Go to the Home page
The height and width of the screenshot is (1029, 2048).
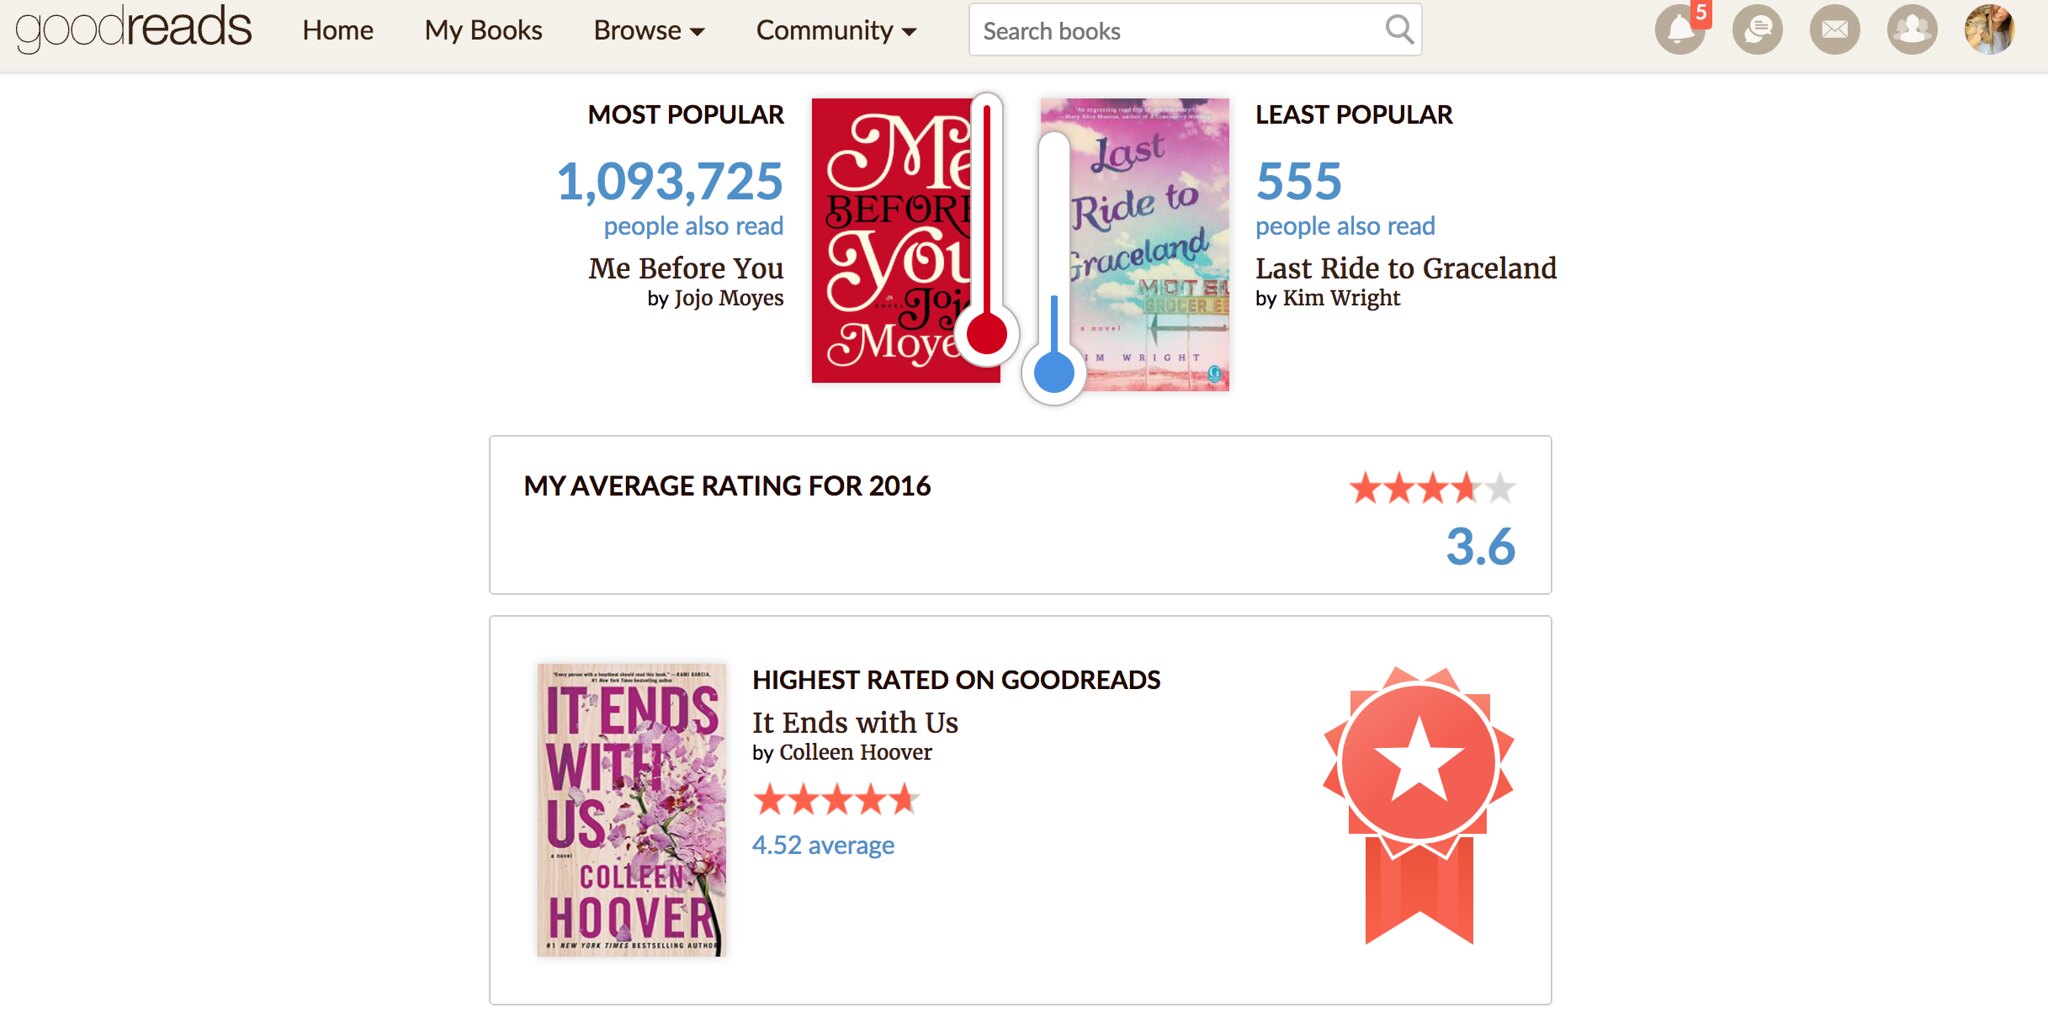[x=338, y=31]
